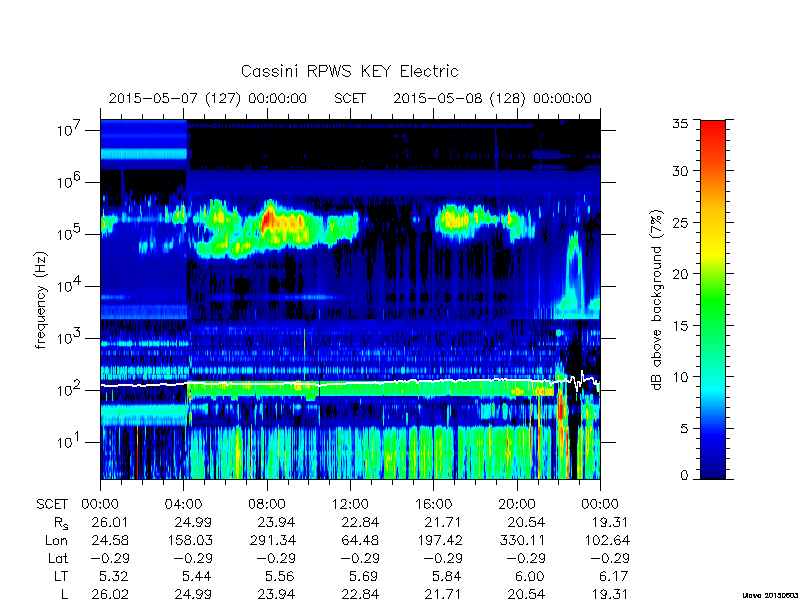The image size is (800, 600).
Task: Click the LT value '6.00'
Action: [x=530, y=576]
